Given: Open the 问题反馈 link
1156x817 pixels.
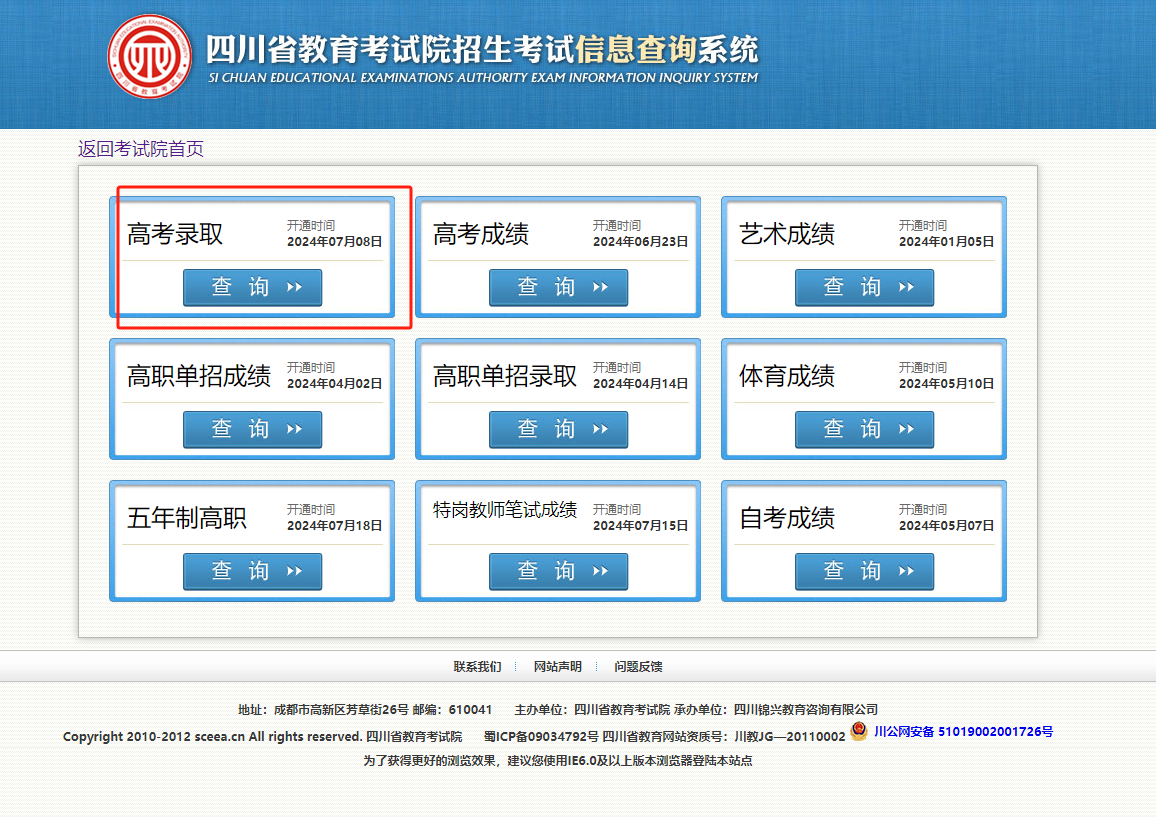Looking at the screenshot, I should 638,666.
